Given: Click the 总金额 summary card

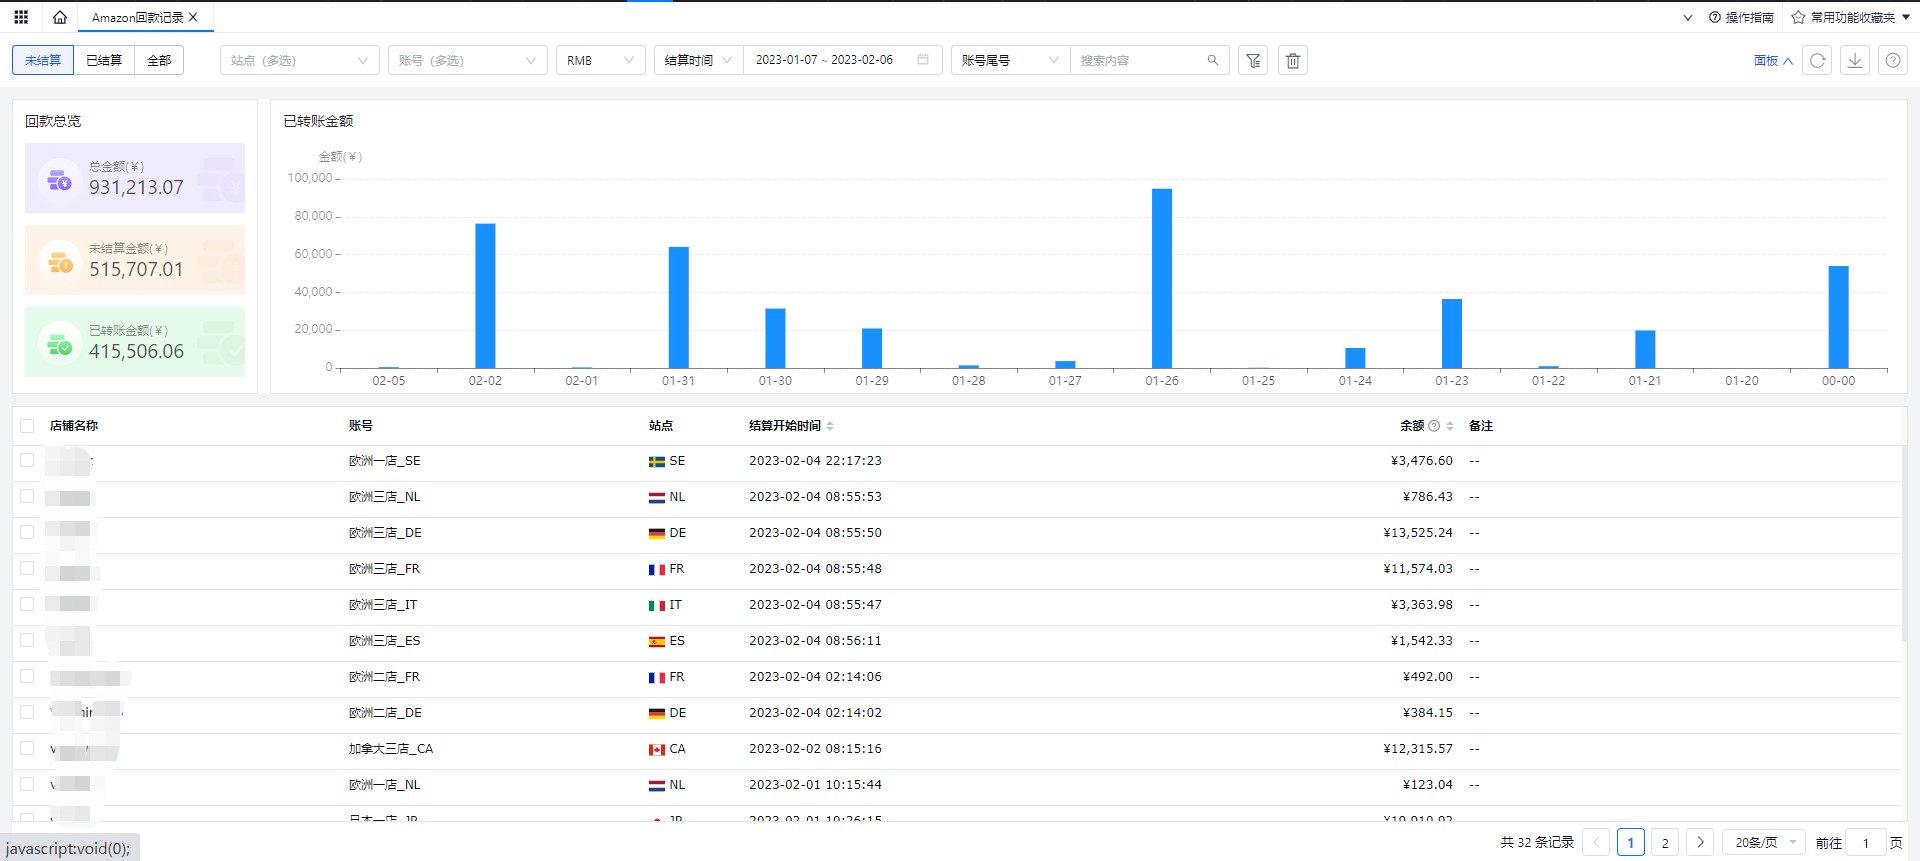Looking at the screenshot, I should (135, 178).
